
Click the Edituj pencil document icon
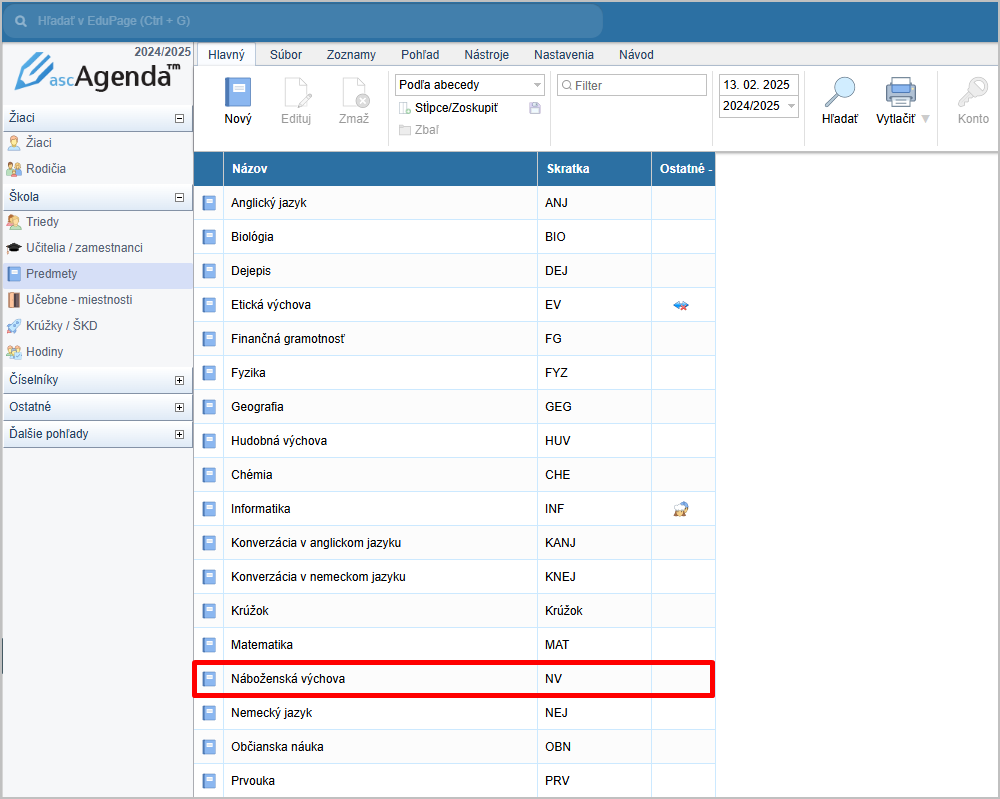[297, 92]
